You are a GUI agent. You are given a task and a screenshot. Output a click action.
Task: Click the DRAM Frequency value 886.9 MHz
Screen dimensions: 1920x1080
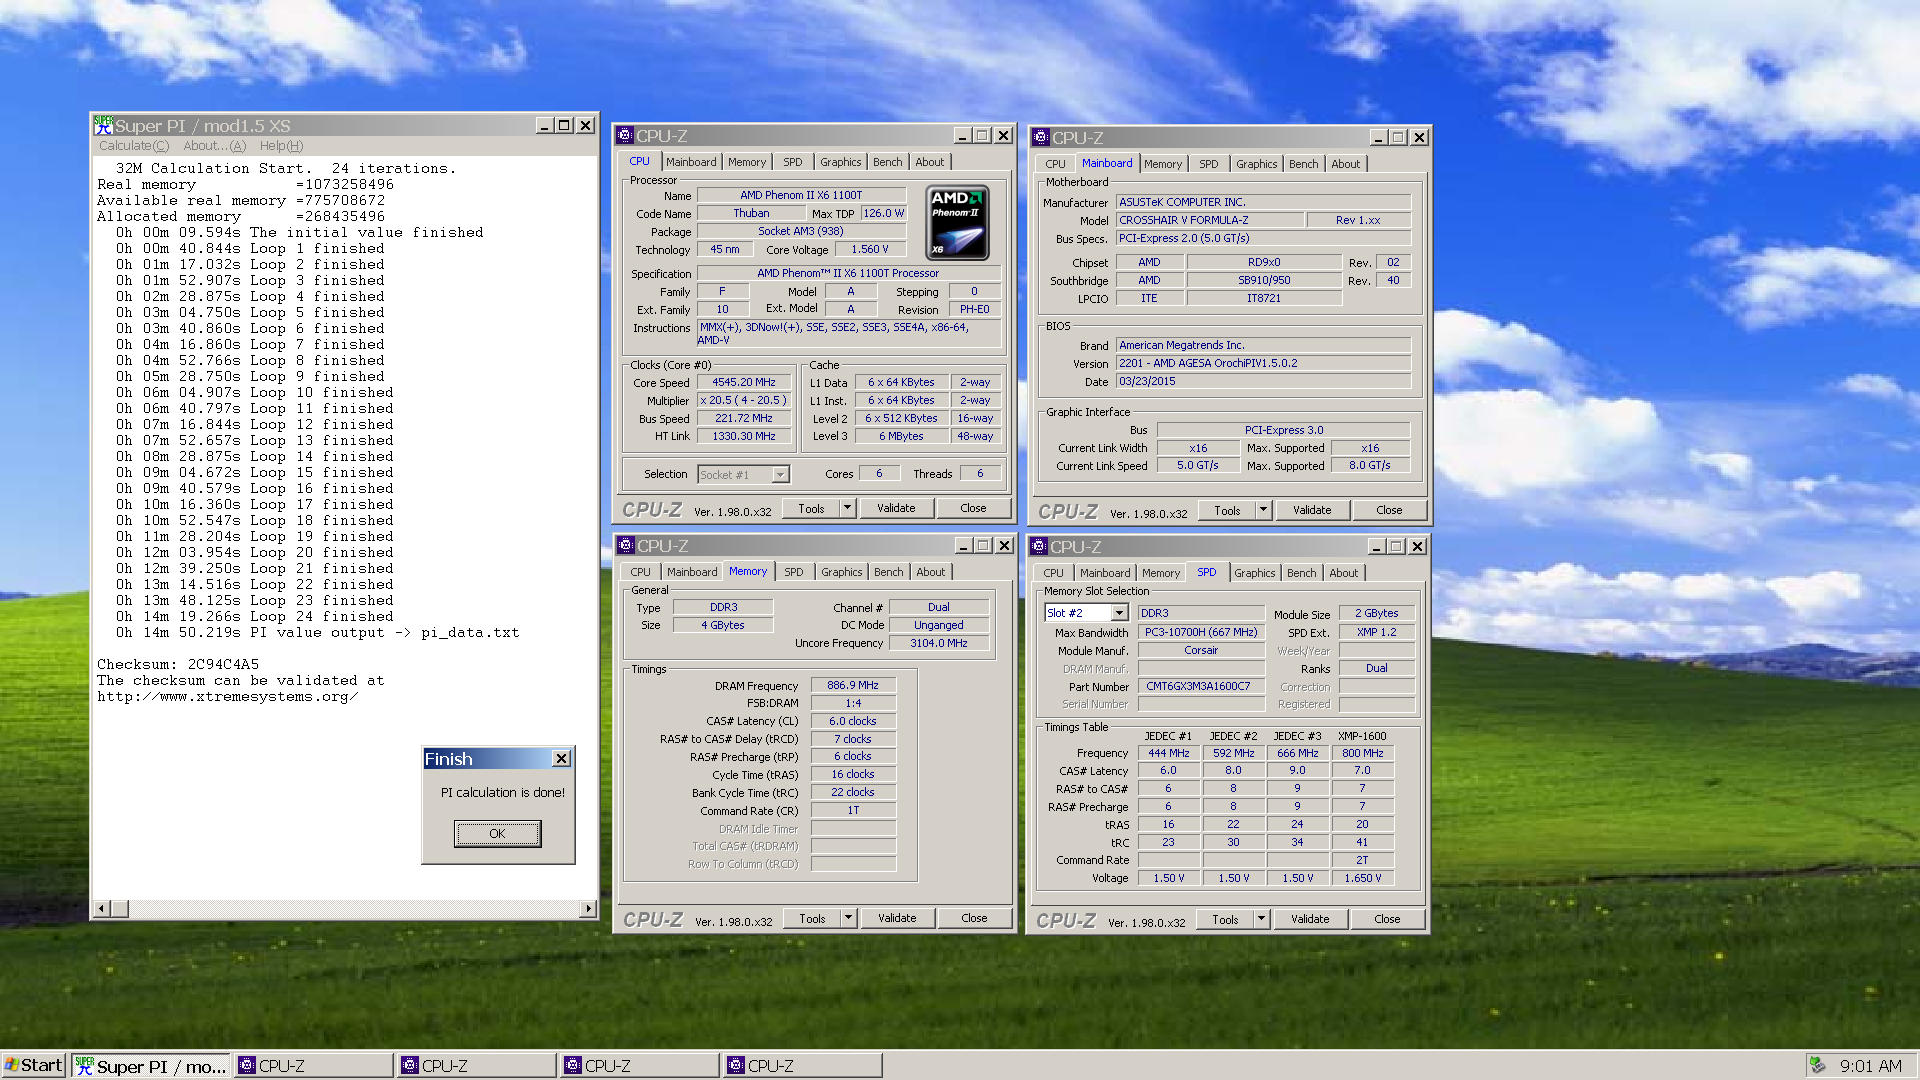853,685
